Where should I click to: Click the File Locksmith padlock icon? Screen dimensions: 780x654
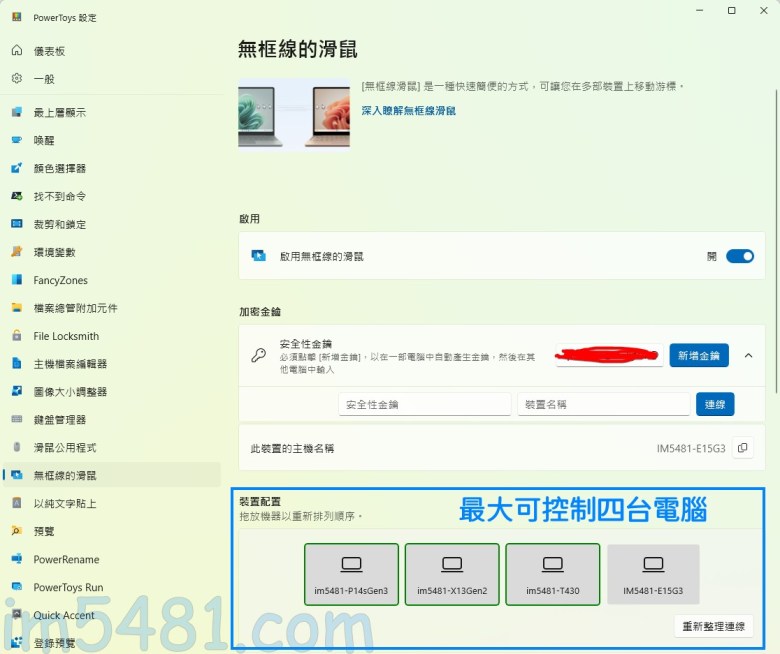point(17,335)
